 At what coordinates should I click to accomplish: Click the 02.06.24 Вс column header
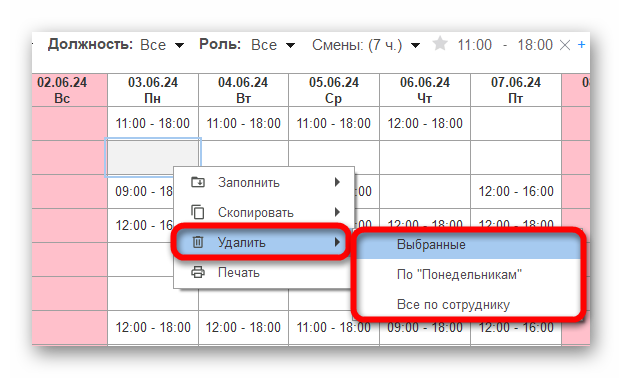[69, 90]
